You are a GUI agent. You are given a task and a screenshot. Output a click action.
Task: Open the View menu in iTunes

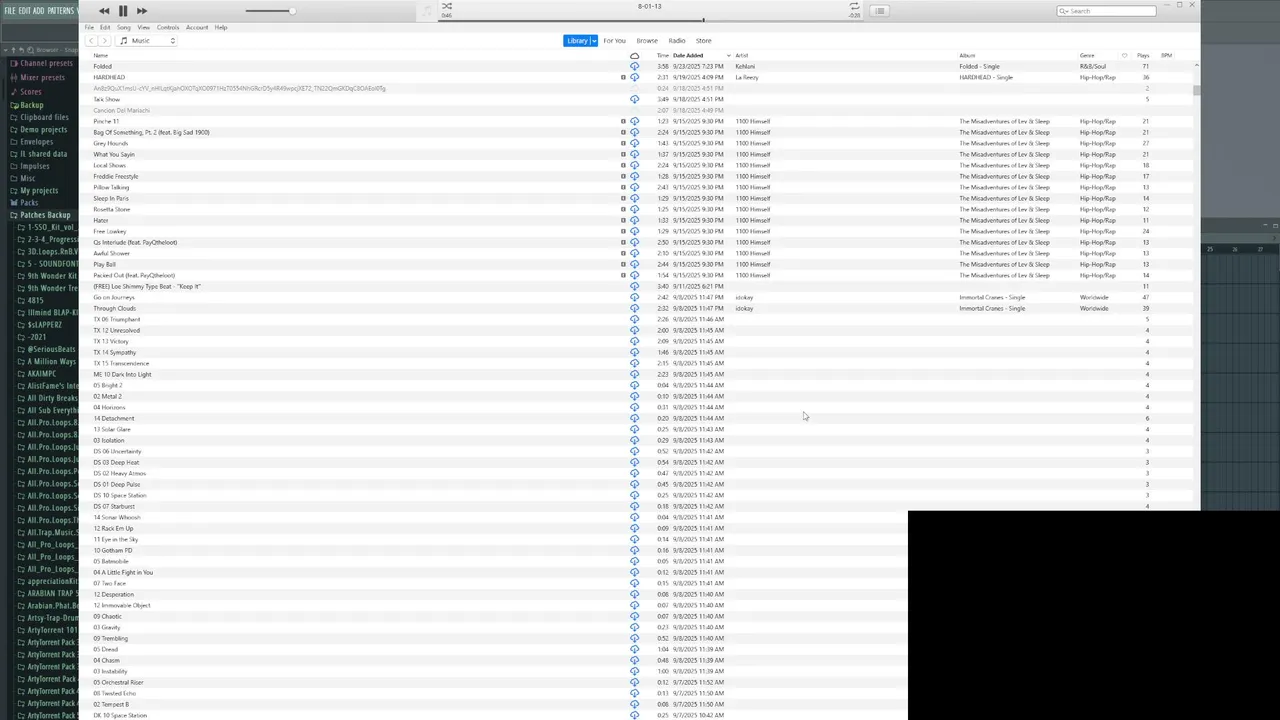[x=144, y=27]
